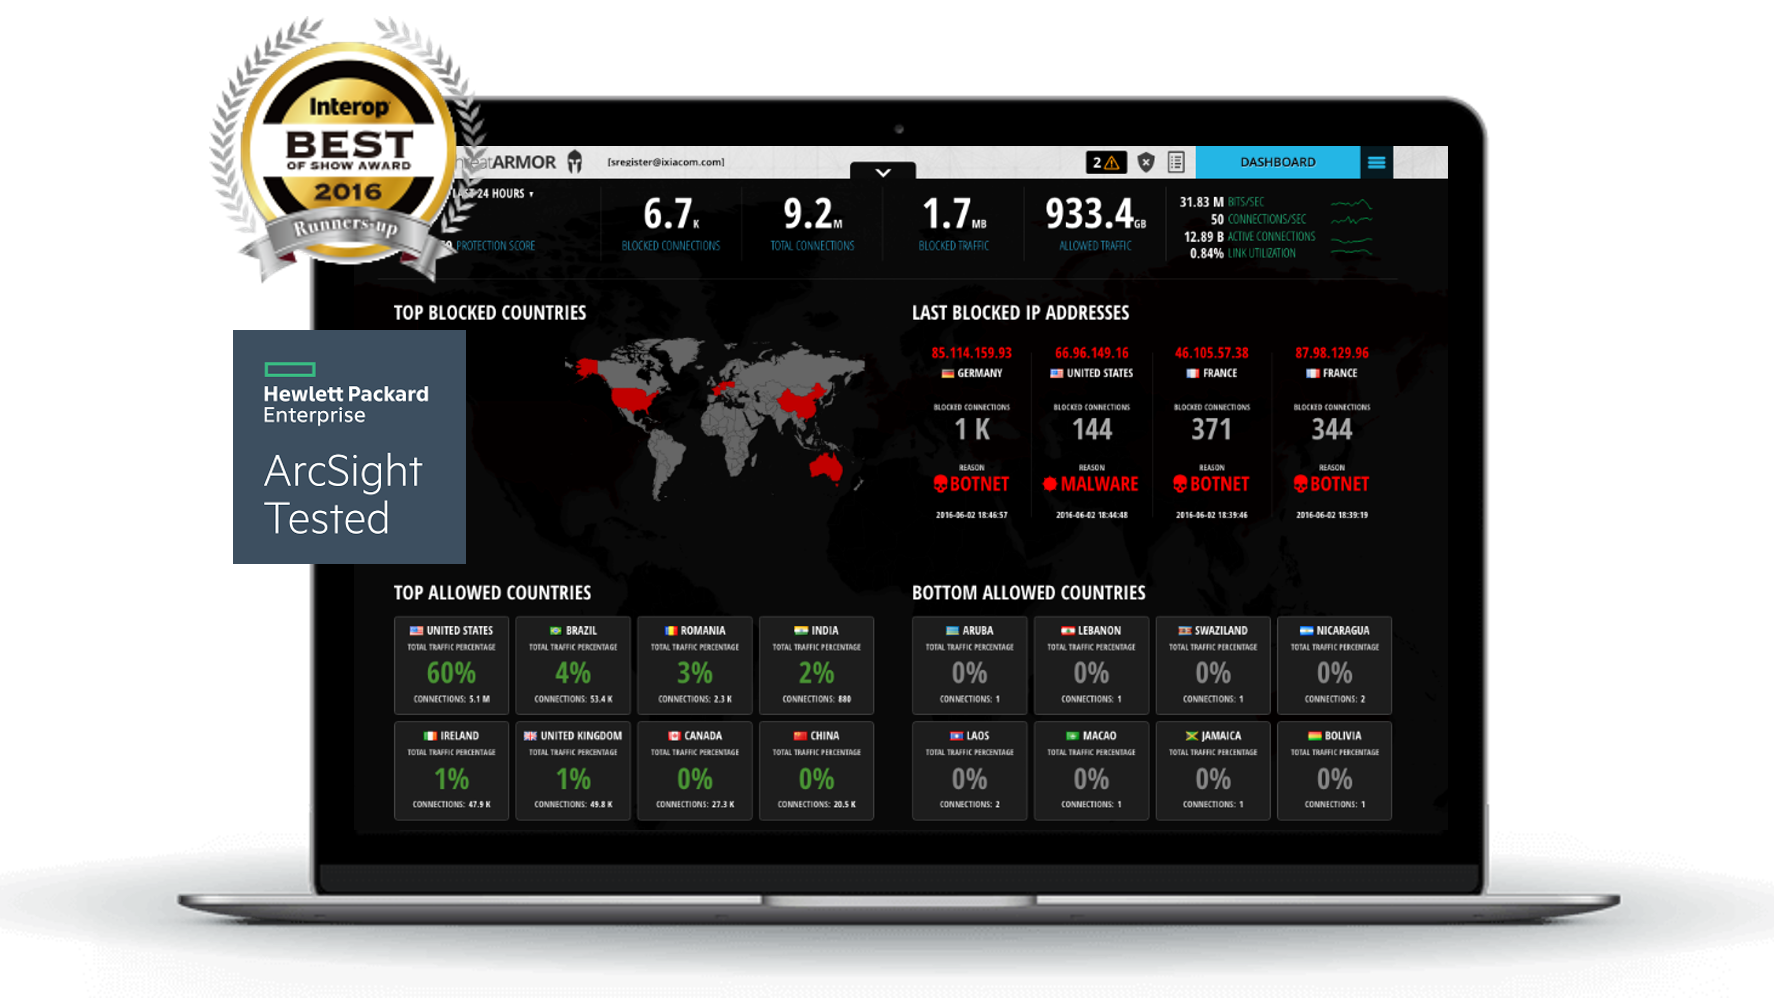The height and width of the screenshot is (998, 1774).
Task: Click the ThreatARMOR spartan helmet logo
Action: tap(575, 162)
